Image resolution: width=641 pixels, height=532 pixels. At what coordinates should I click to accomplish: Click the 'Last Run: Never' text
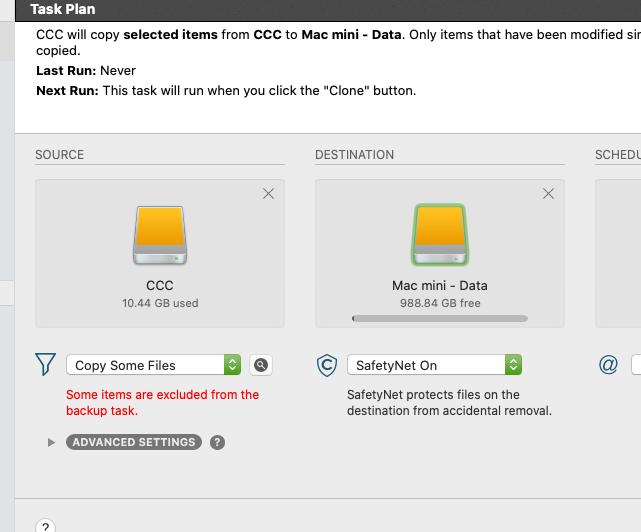(86, 71)
